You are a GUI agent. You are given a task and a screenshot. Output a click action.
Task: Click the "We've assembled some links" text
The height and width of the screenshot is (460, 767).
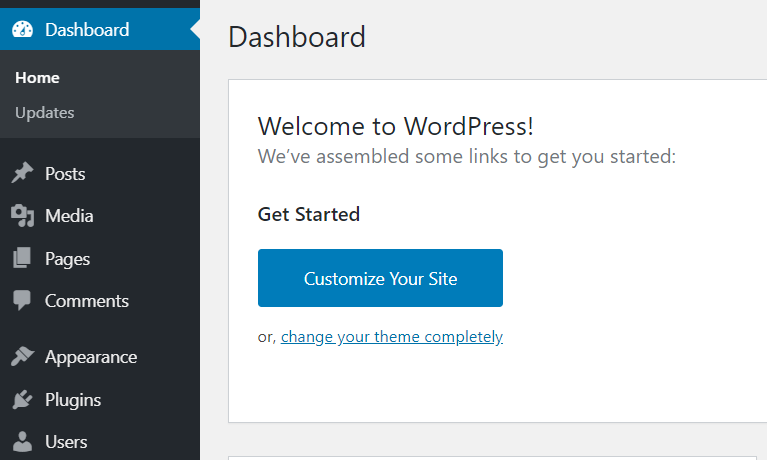[x=467, y=157]
